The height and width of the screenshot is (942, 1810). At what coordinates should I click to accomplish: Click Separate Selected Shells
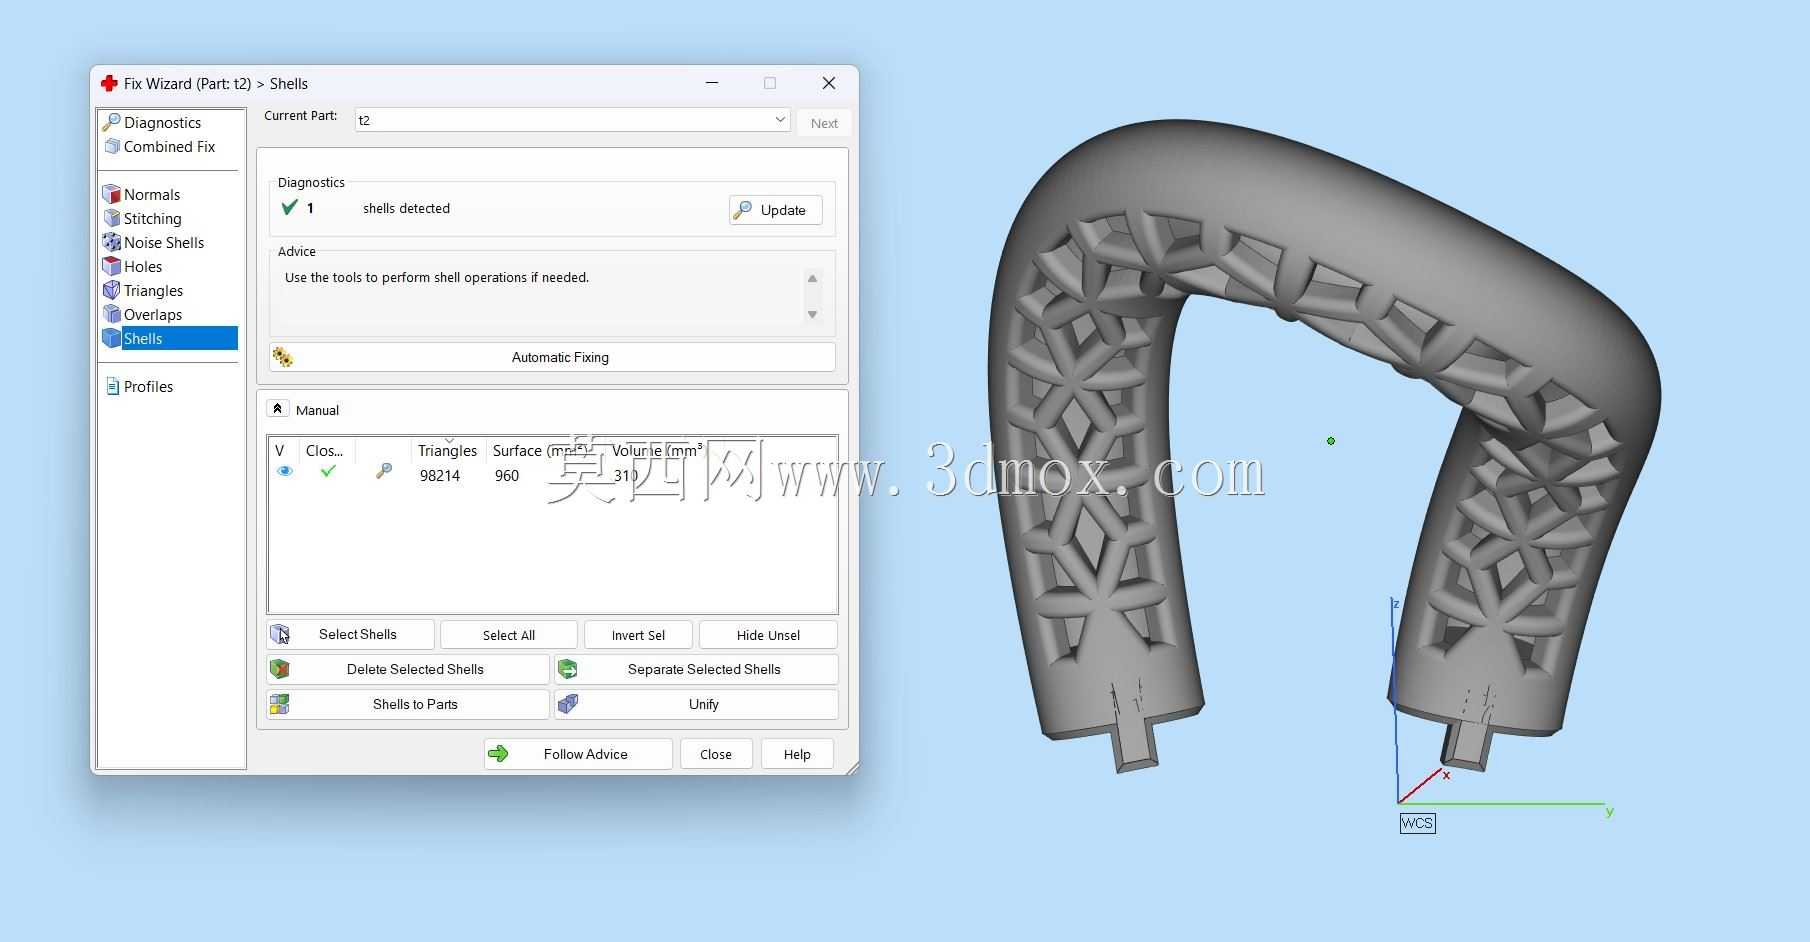click(696, 669)
